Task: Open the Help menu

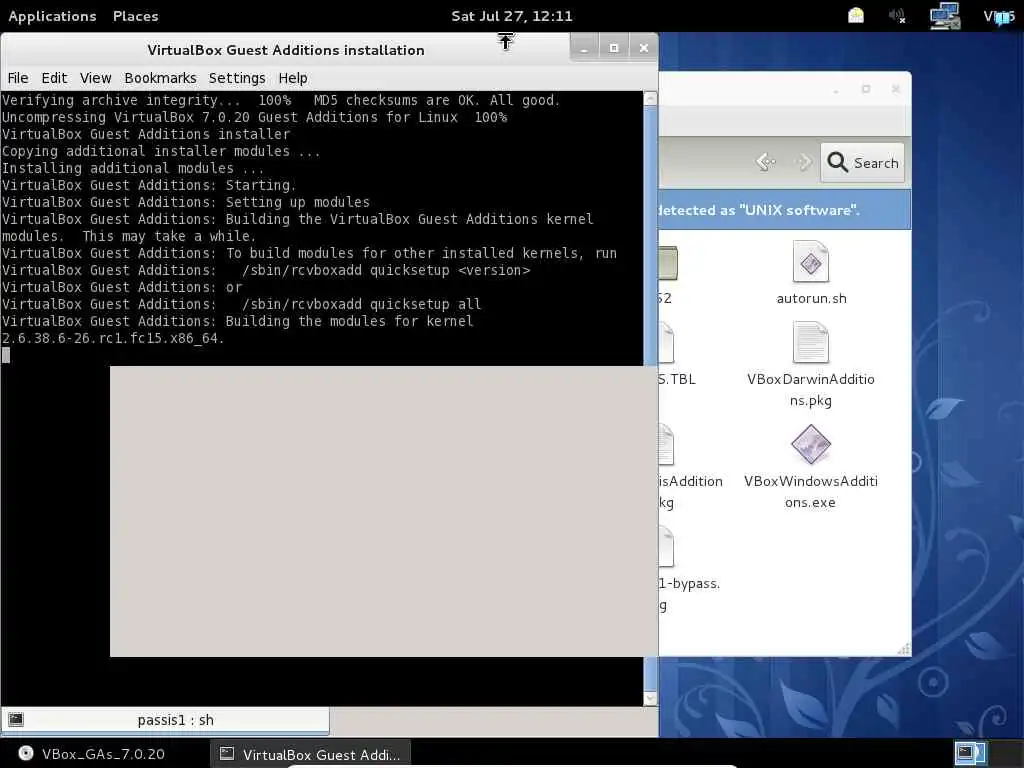Action: pyautogui.click(x=293, y=78)
